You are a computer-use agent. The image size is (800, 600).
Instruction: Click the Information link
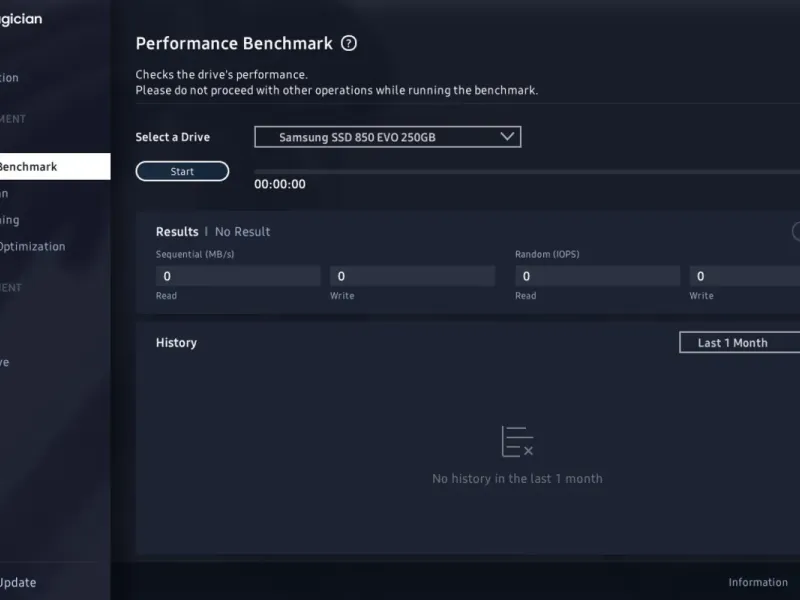(758, 582)
